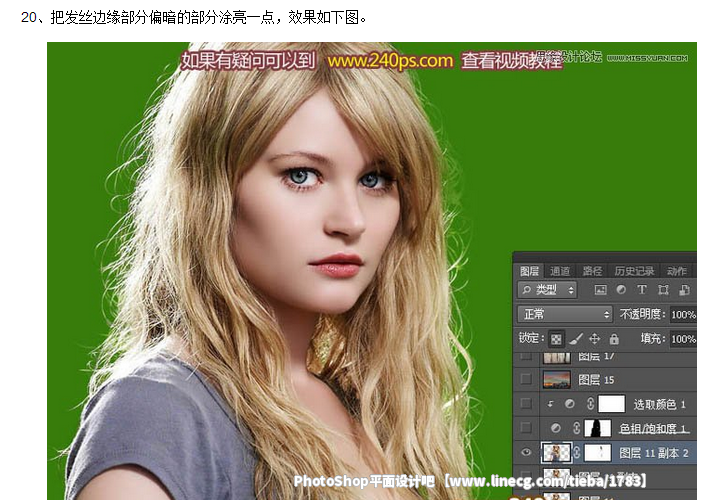Select the 图层 11 副本 2 layer name

coord(654,453)
